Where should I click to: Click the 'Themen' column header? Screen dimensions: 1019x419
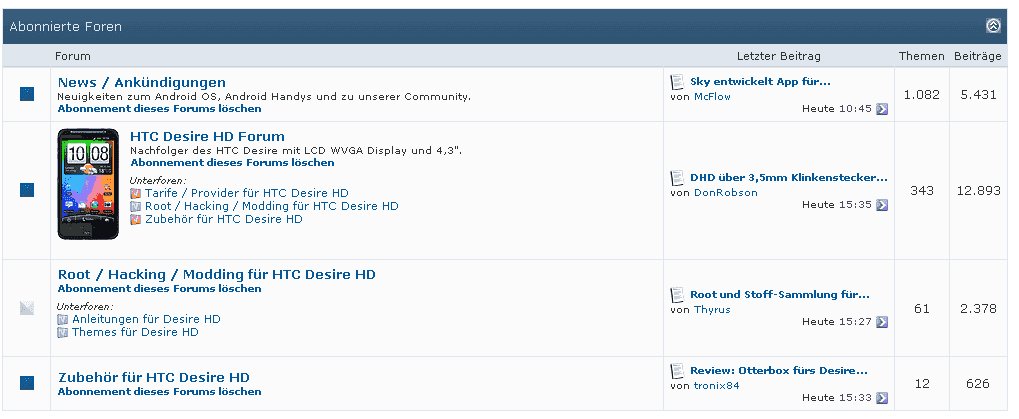[922, 56]
